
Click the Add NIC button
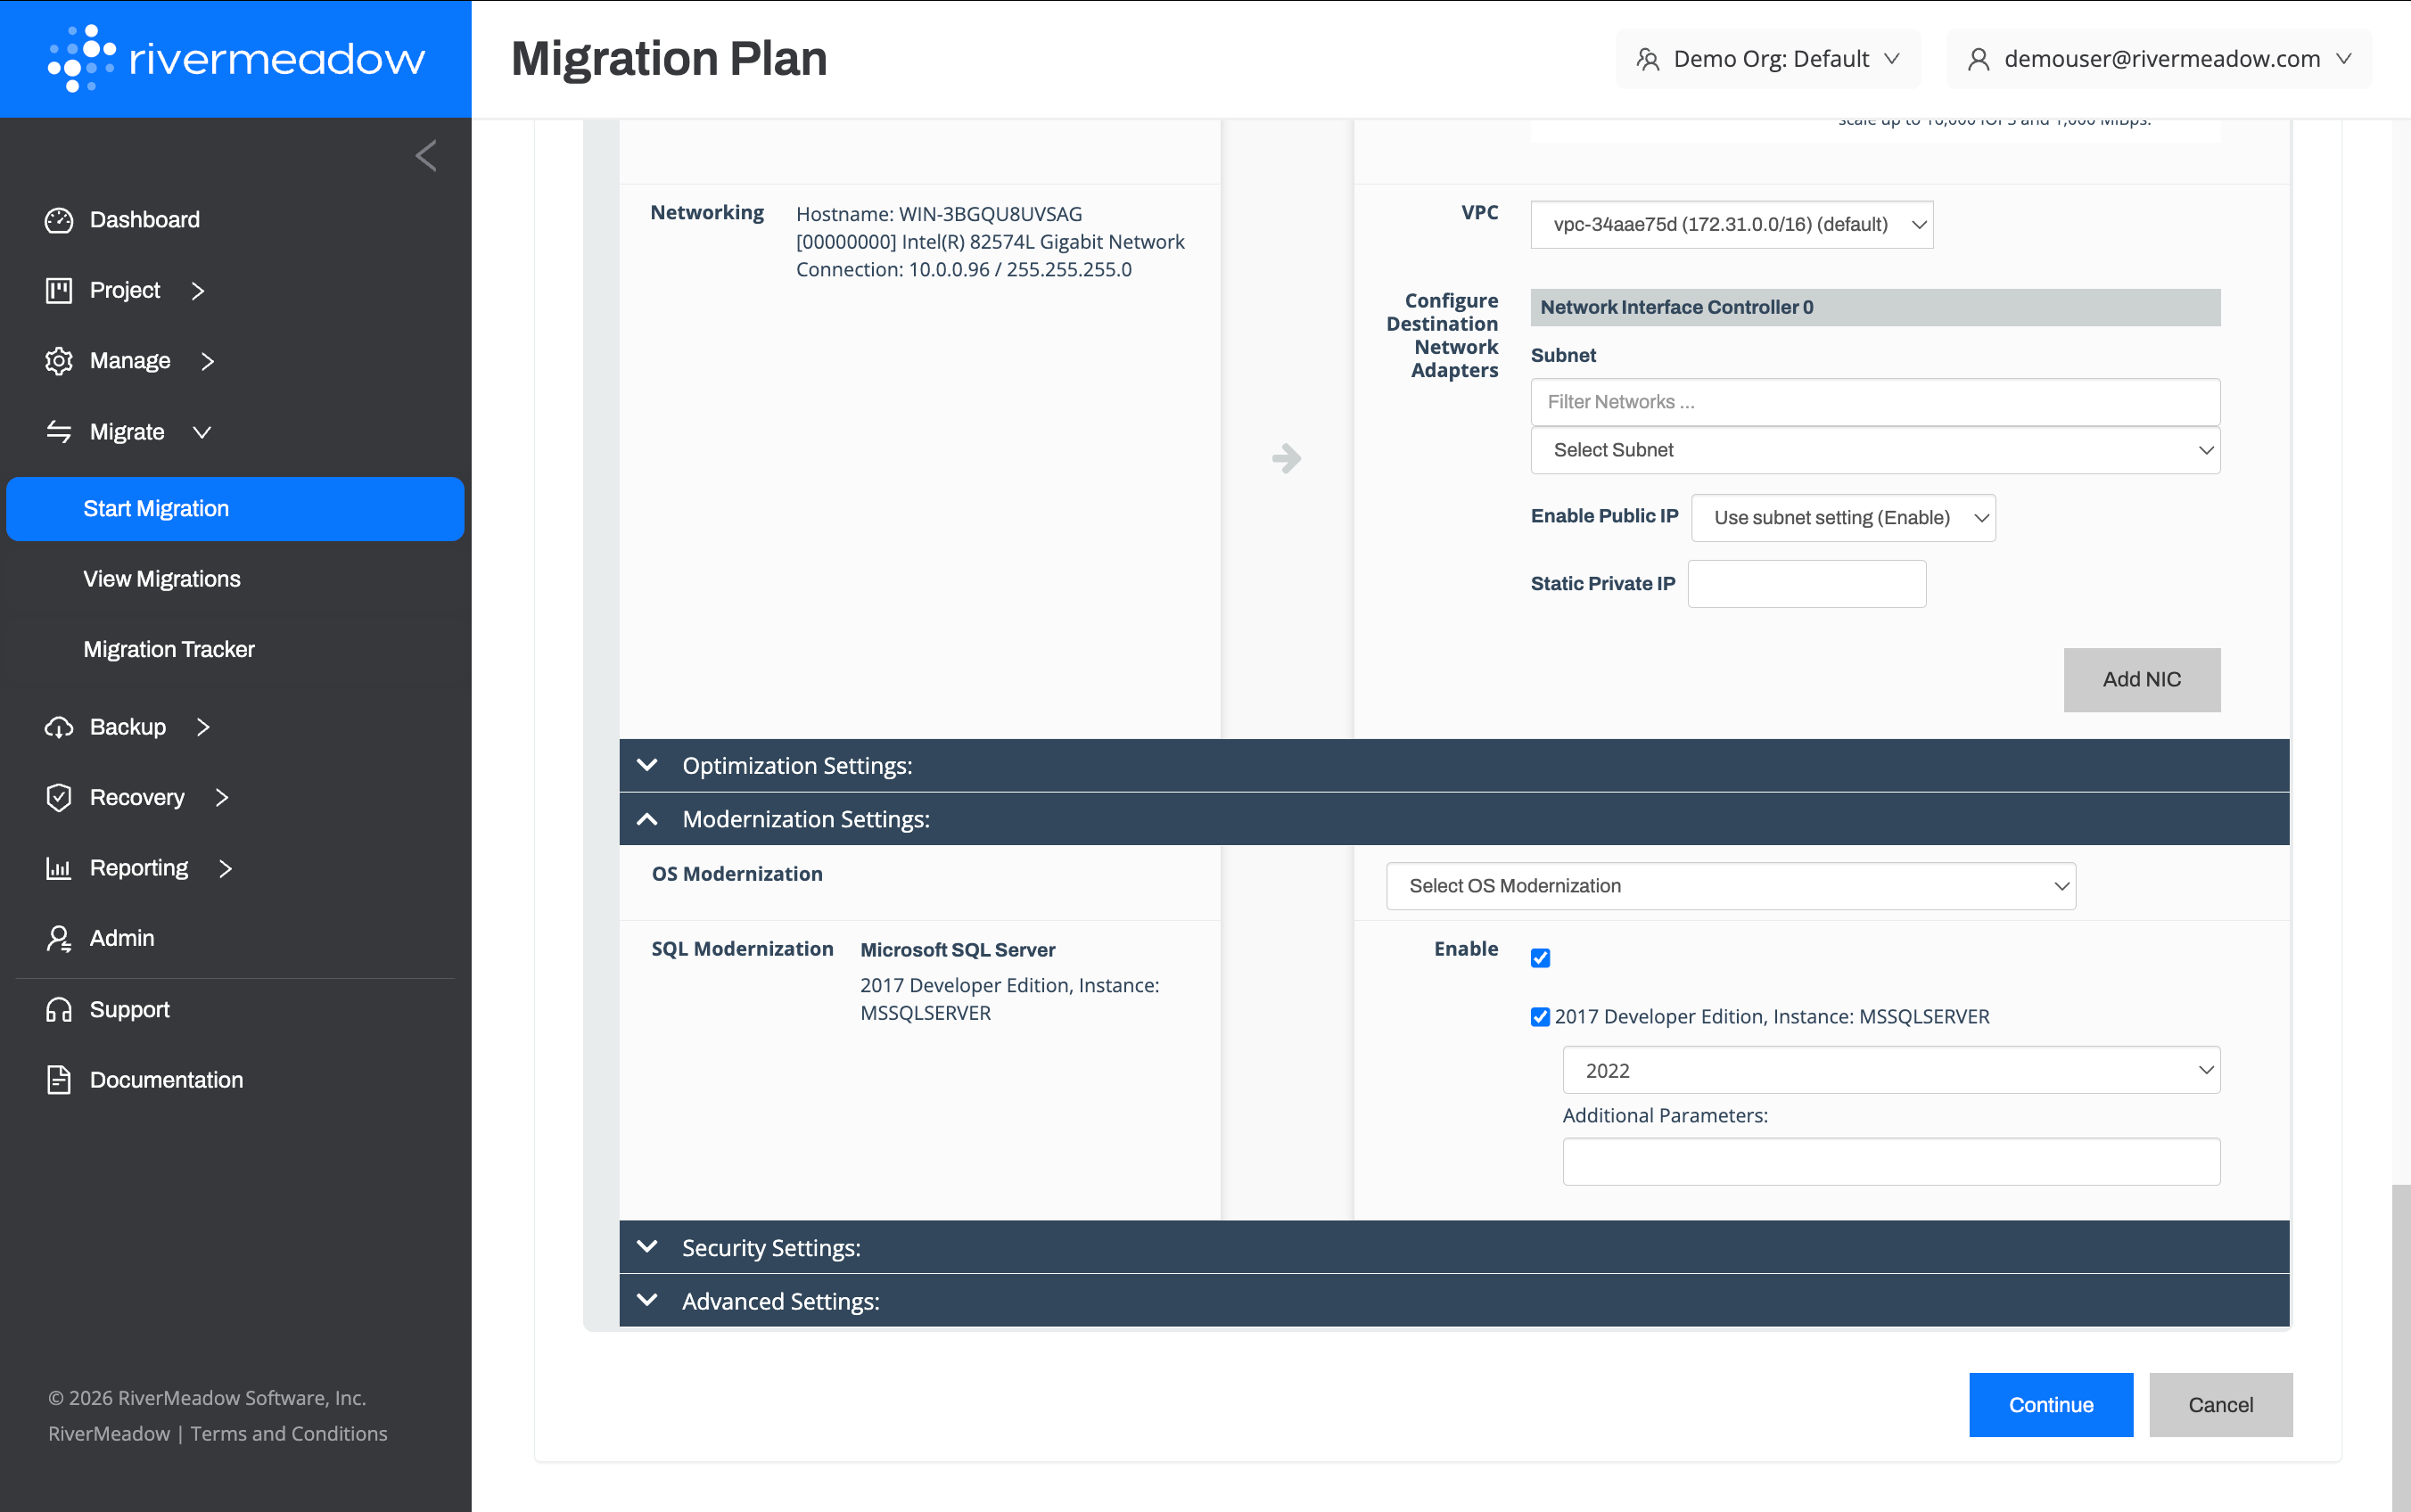pos(2141,680)
